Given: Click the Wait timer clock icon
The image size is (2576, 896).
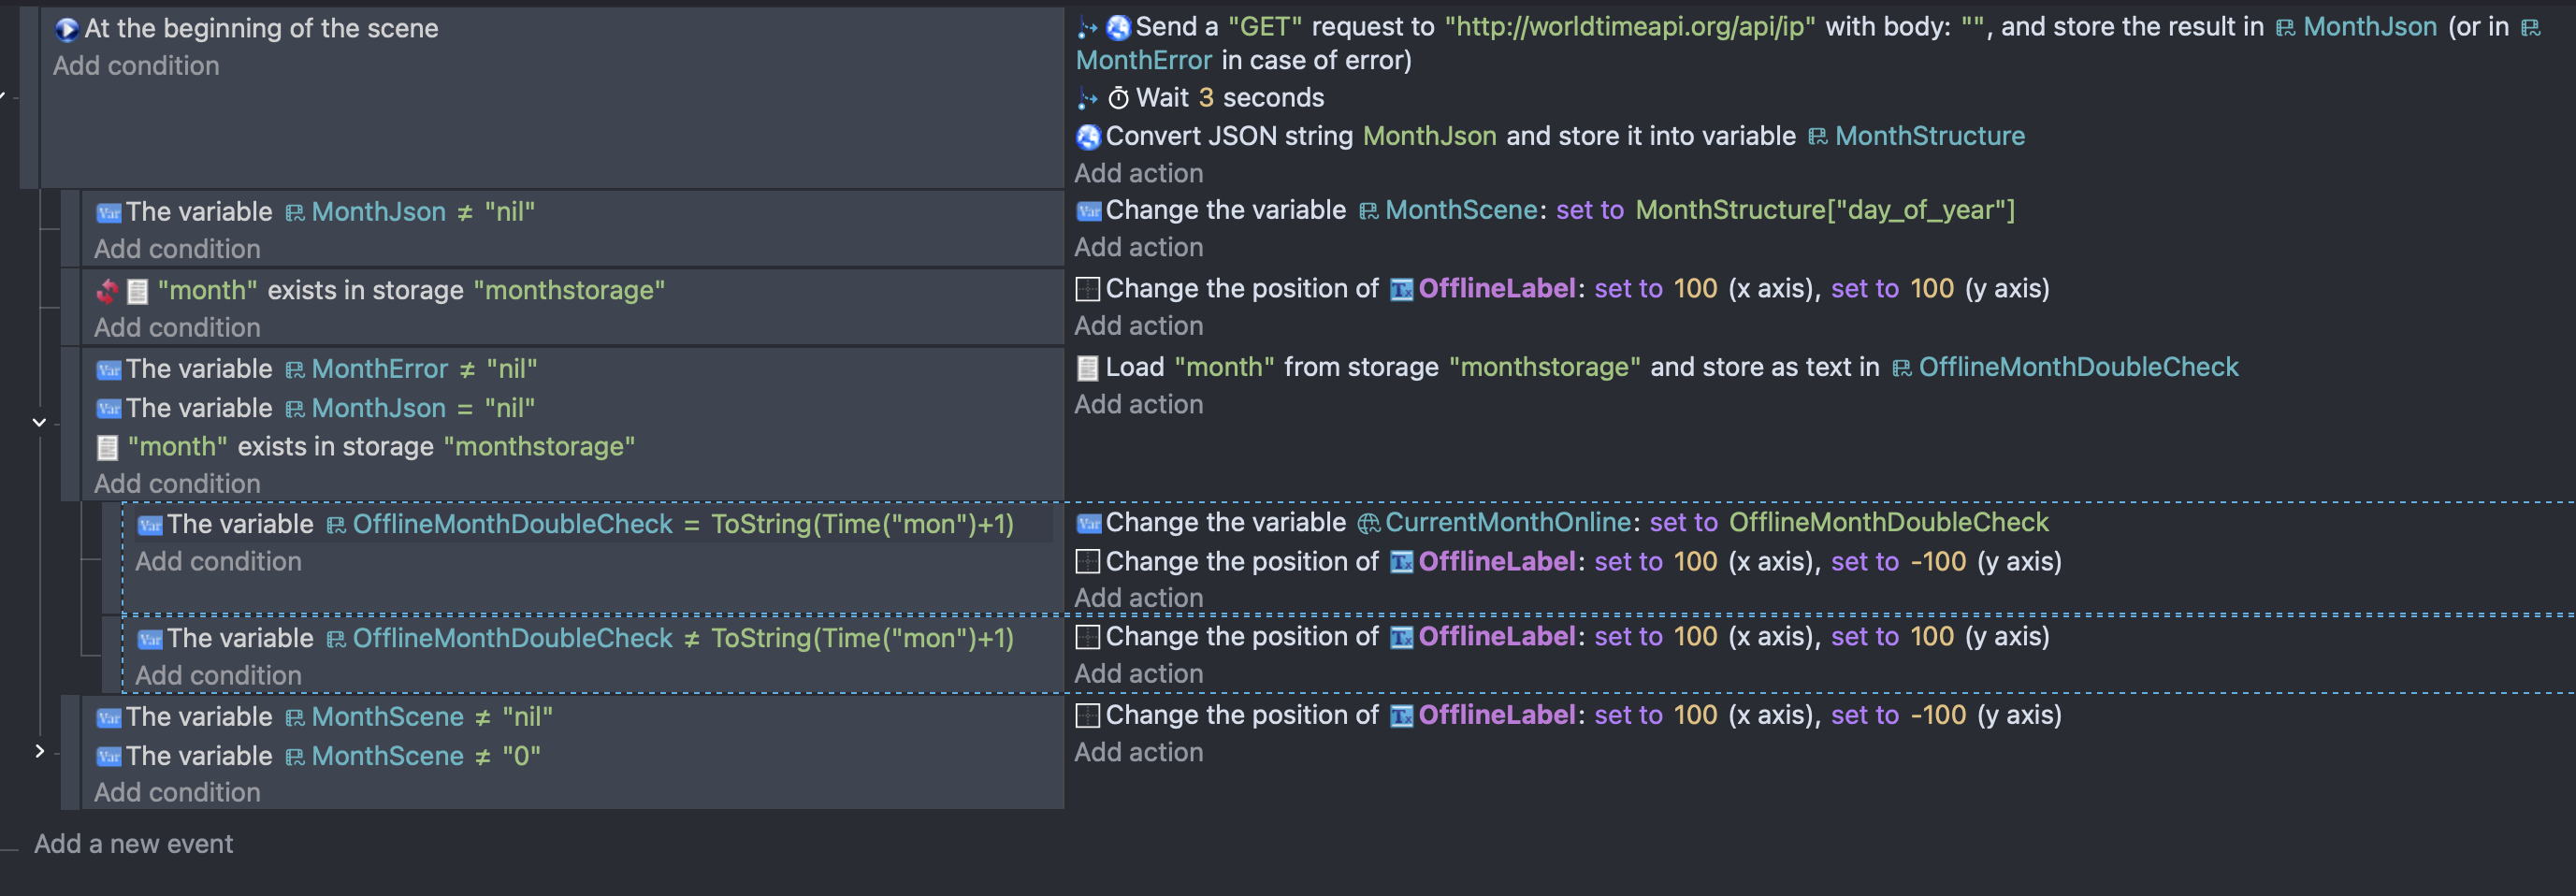Looking at the screenshot, I should pos(1118,98).
